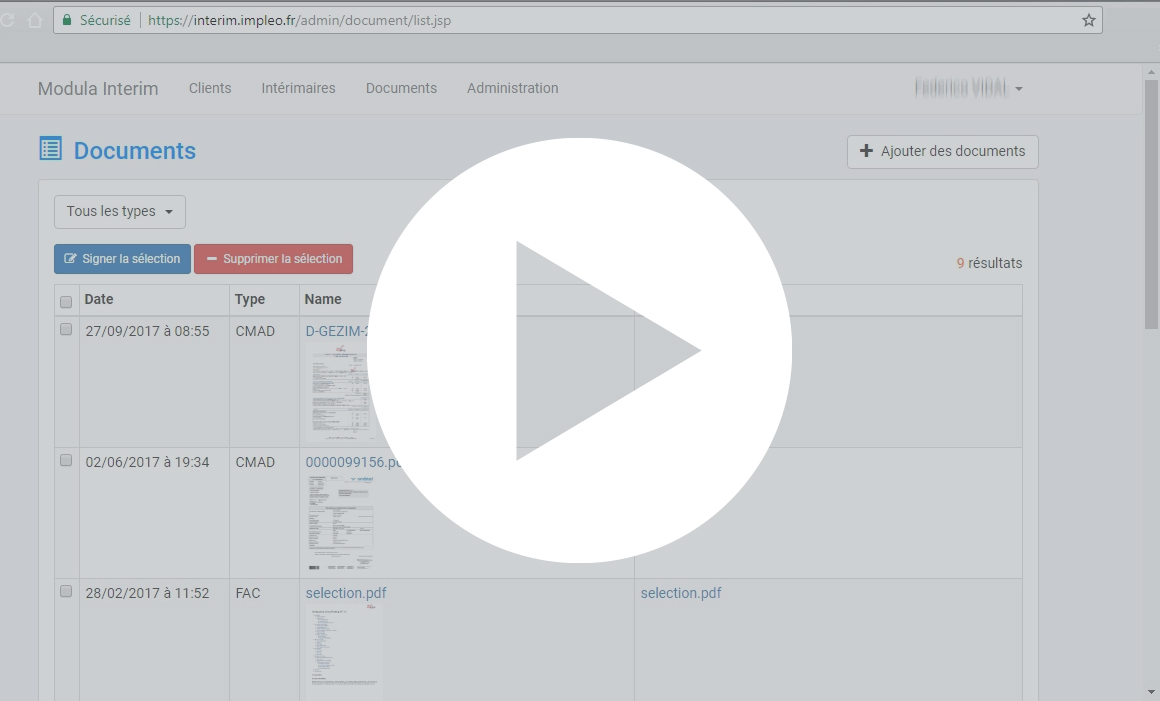Open the Modula Interim home link

98,89
